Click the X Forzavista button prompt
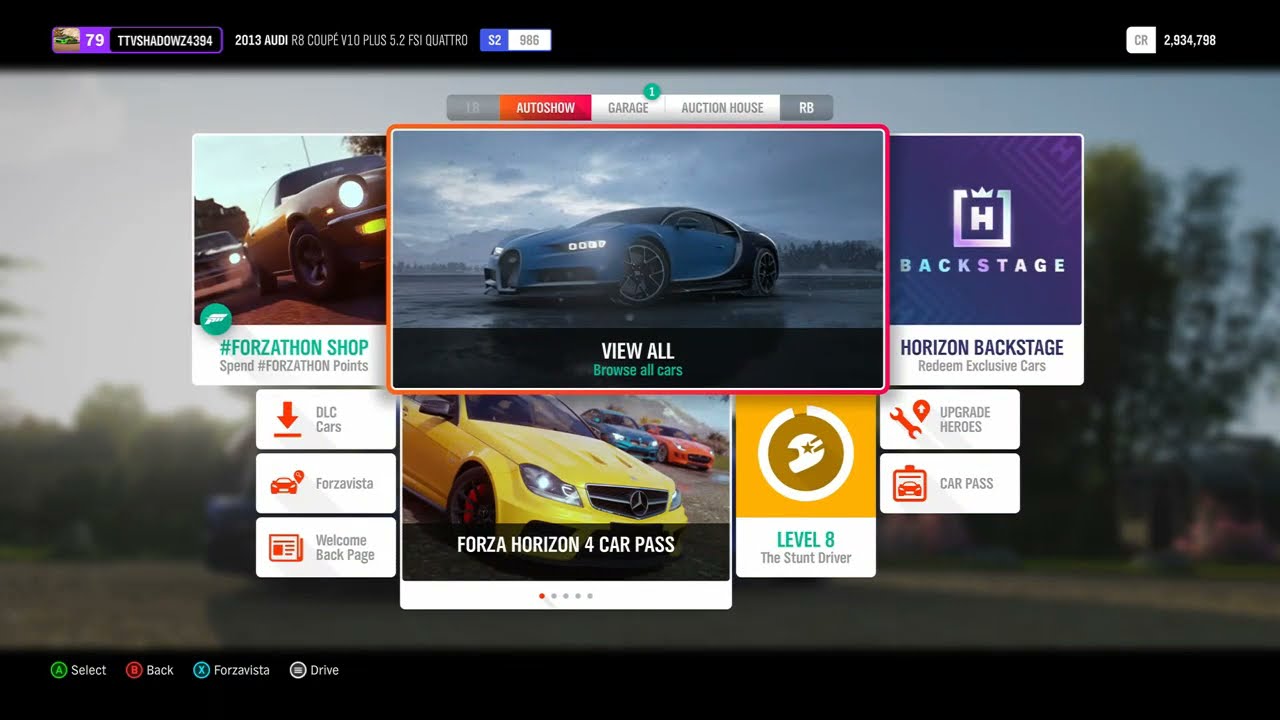This screenshot has width=1280, height=720. pyautogui.click(x=232, y=670)
